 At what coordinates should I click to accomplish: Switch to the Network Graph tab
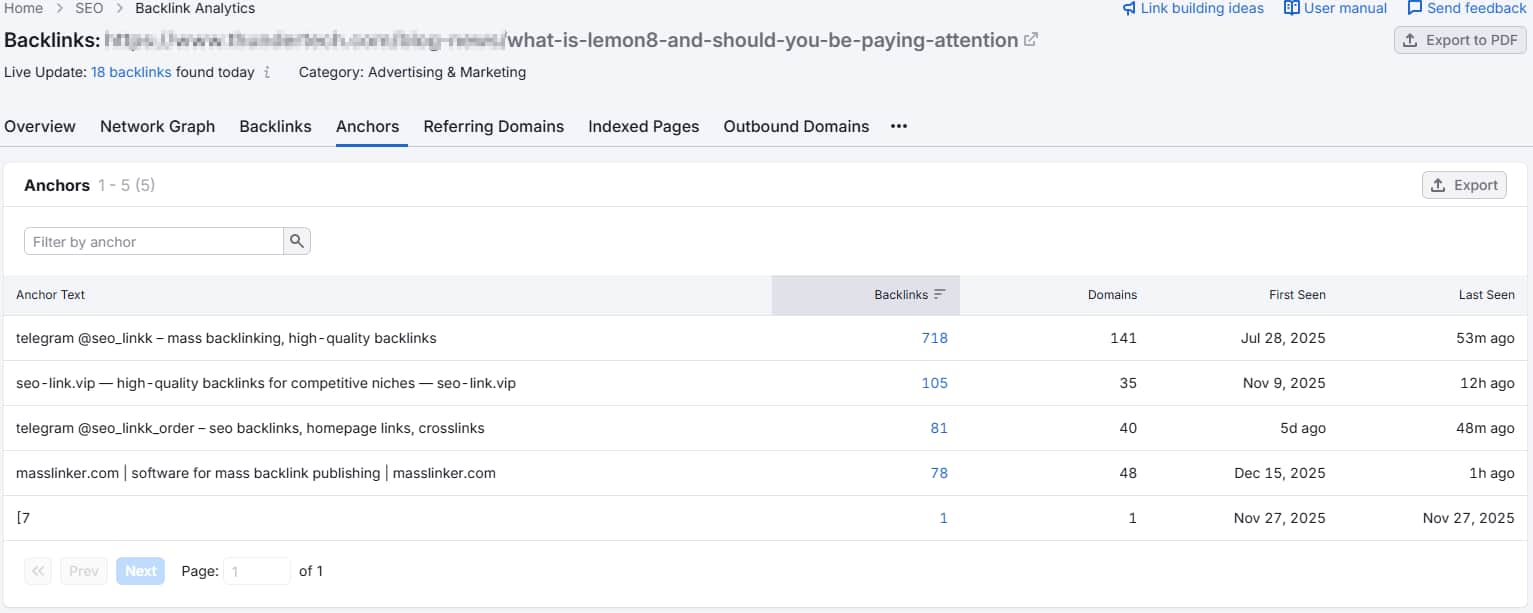(157, 126)
